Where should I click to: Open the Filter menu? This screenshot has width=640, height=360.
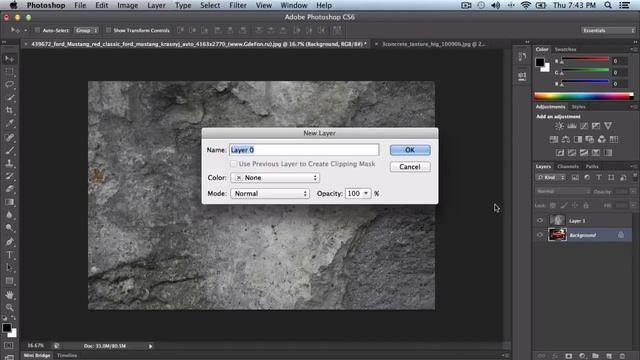(238, 5)
